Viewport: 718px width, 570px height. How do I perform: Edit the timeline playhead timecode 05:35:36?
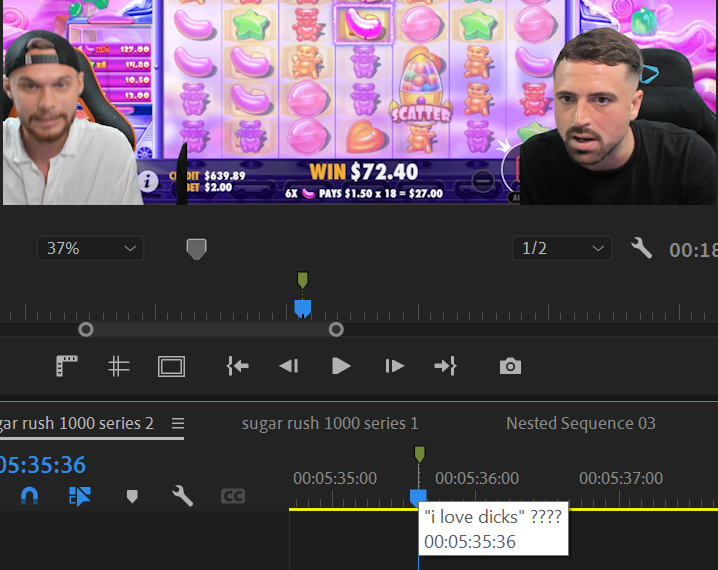click(x=43, y=465)
